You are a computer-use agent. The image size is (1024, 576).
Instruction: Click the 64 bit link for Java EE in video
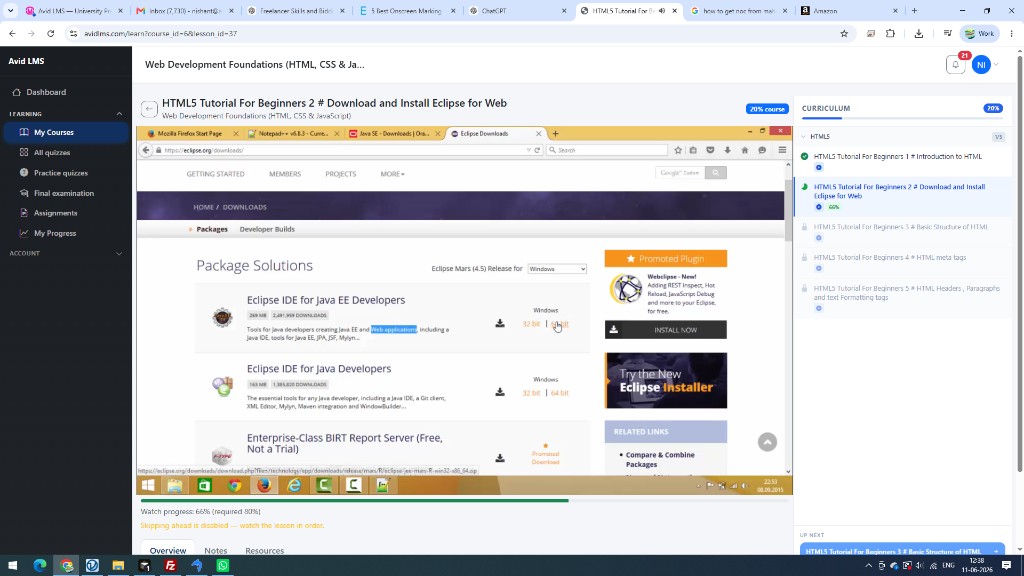pos(560,324)
